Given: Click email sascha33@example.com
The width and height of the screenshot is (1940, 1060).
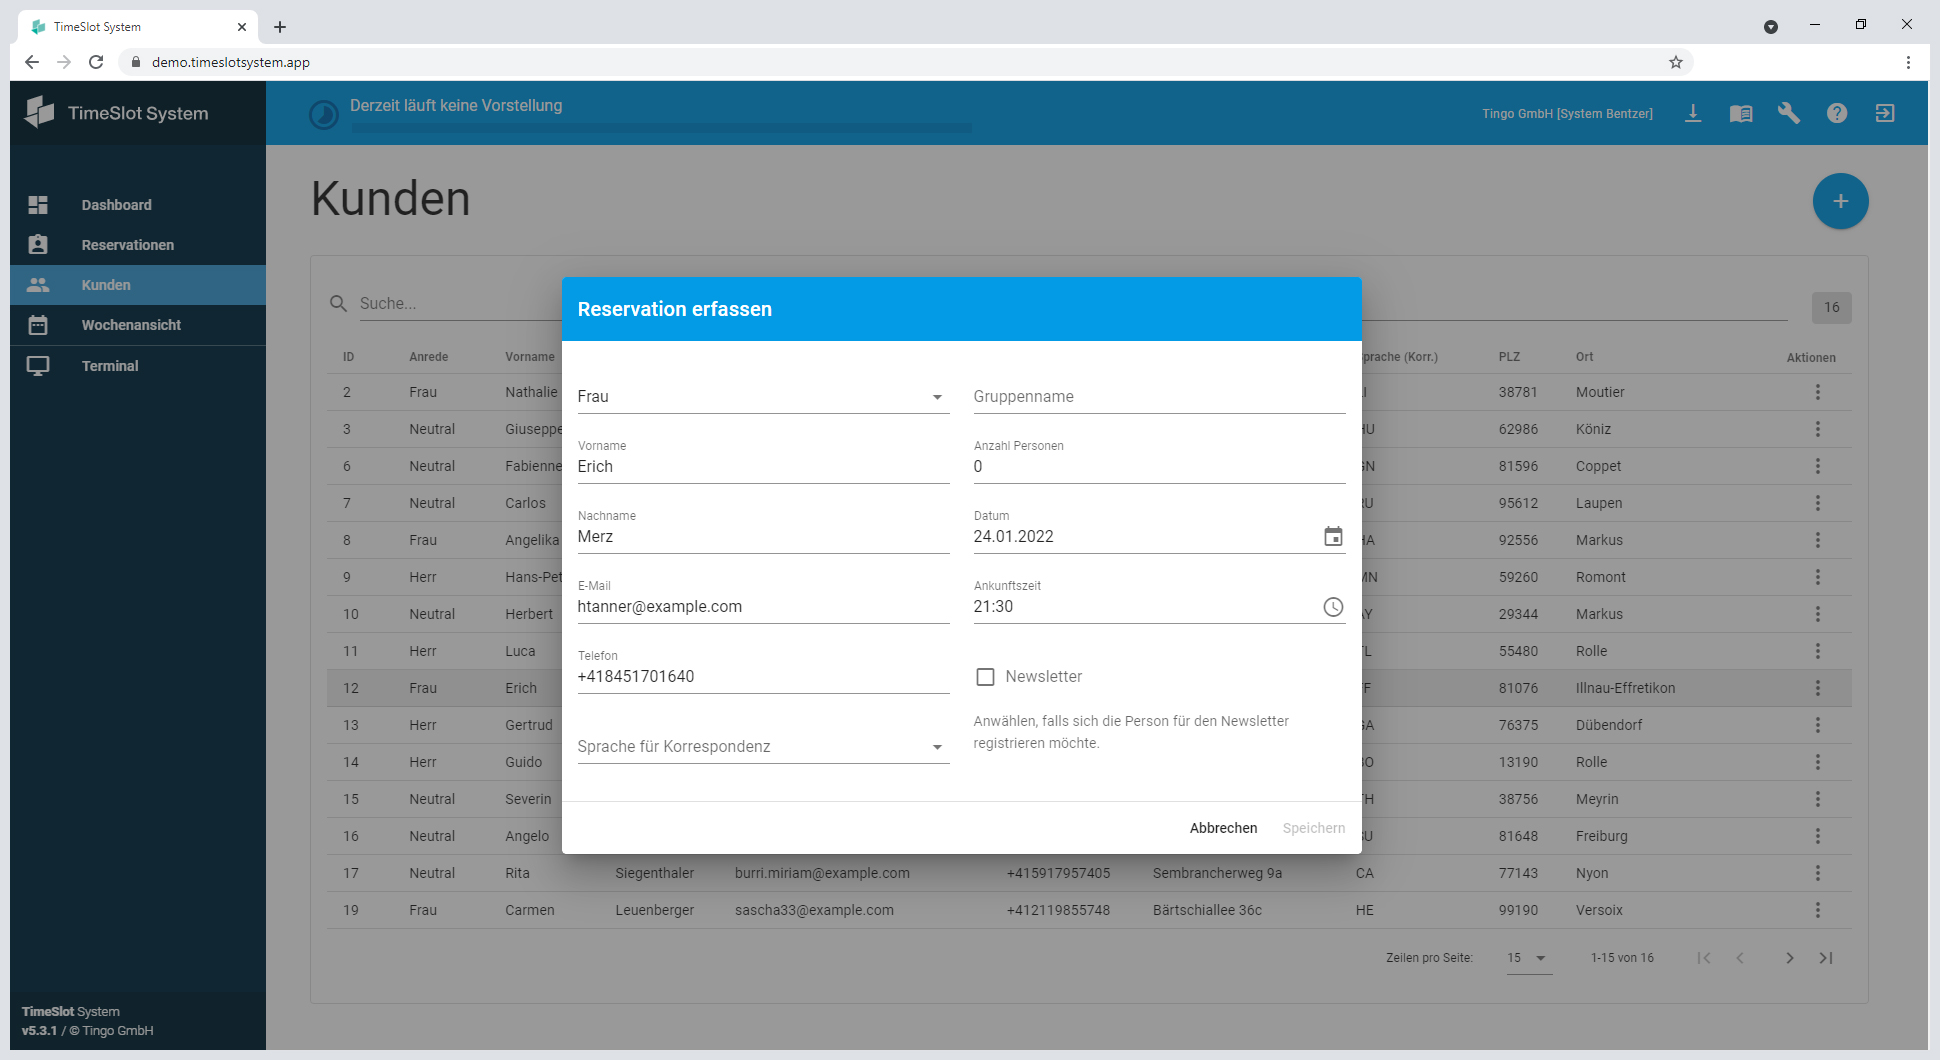Looking at the screenshot, I should tap(814, 910).
